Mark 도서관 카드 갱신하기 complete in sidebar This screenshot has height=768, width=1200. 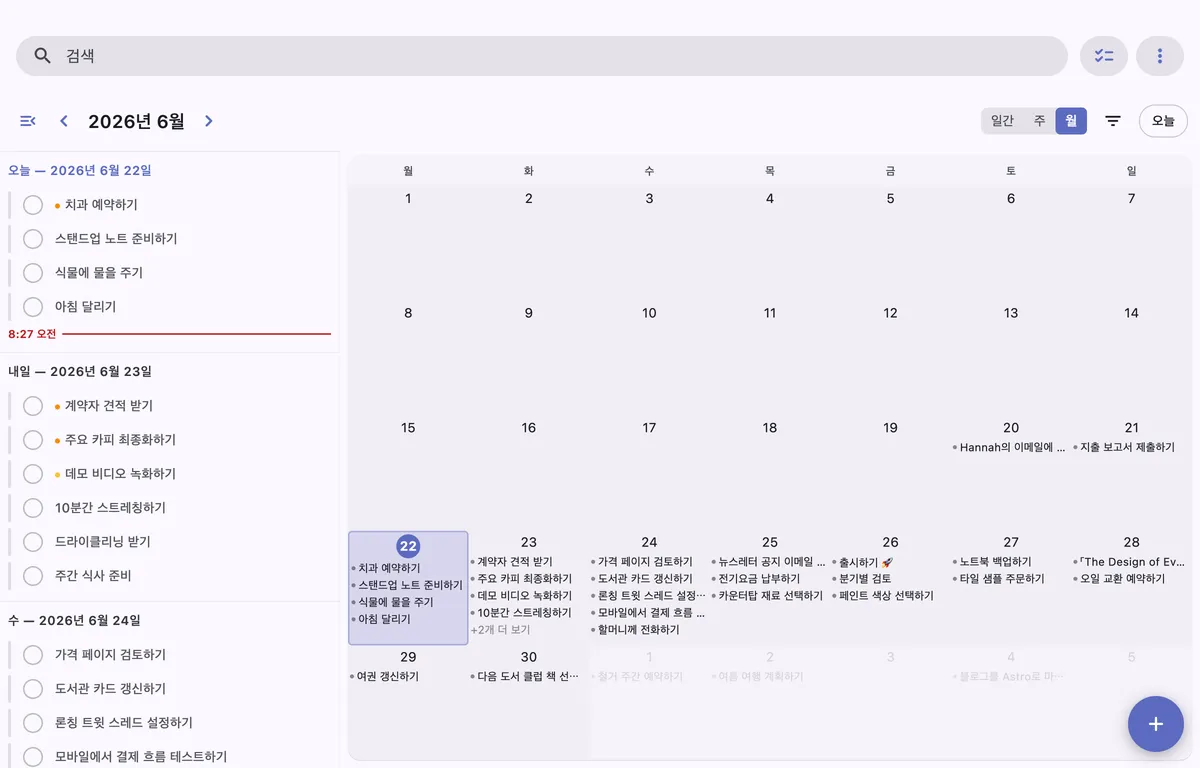pos(33,689)
